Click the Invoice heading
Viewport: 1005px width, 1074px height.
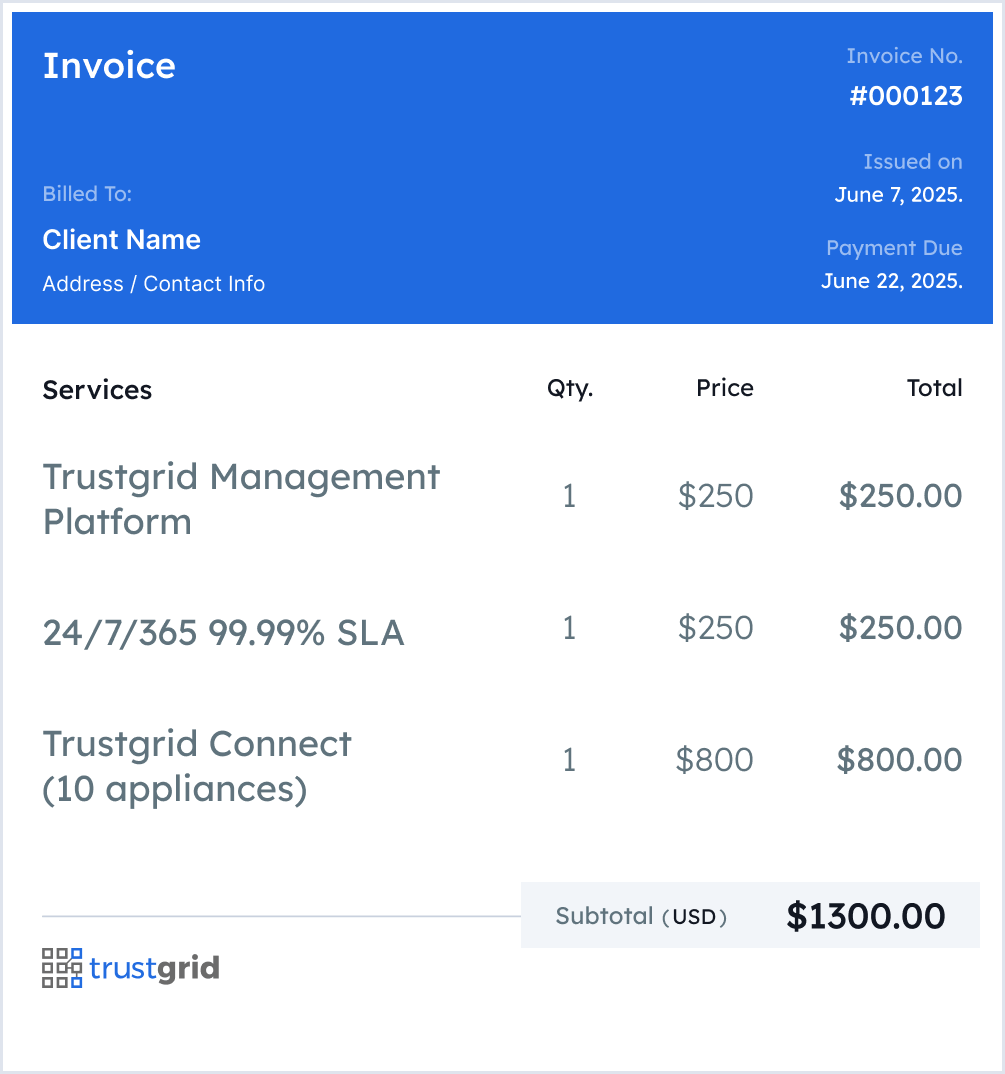click(x=110, y=66)
